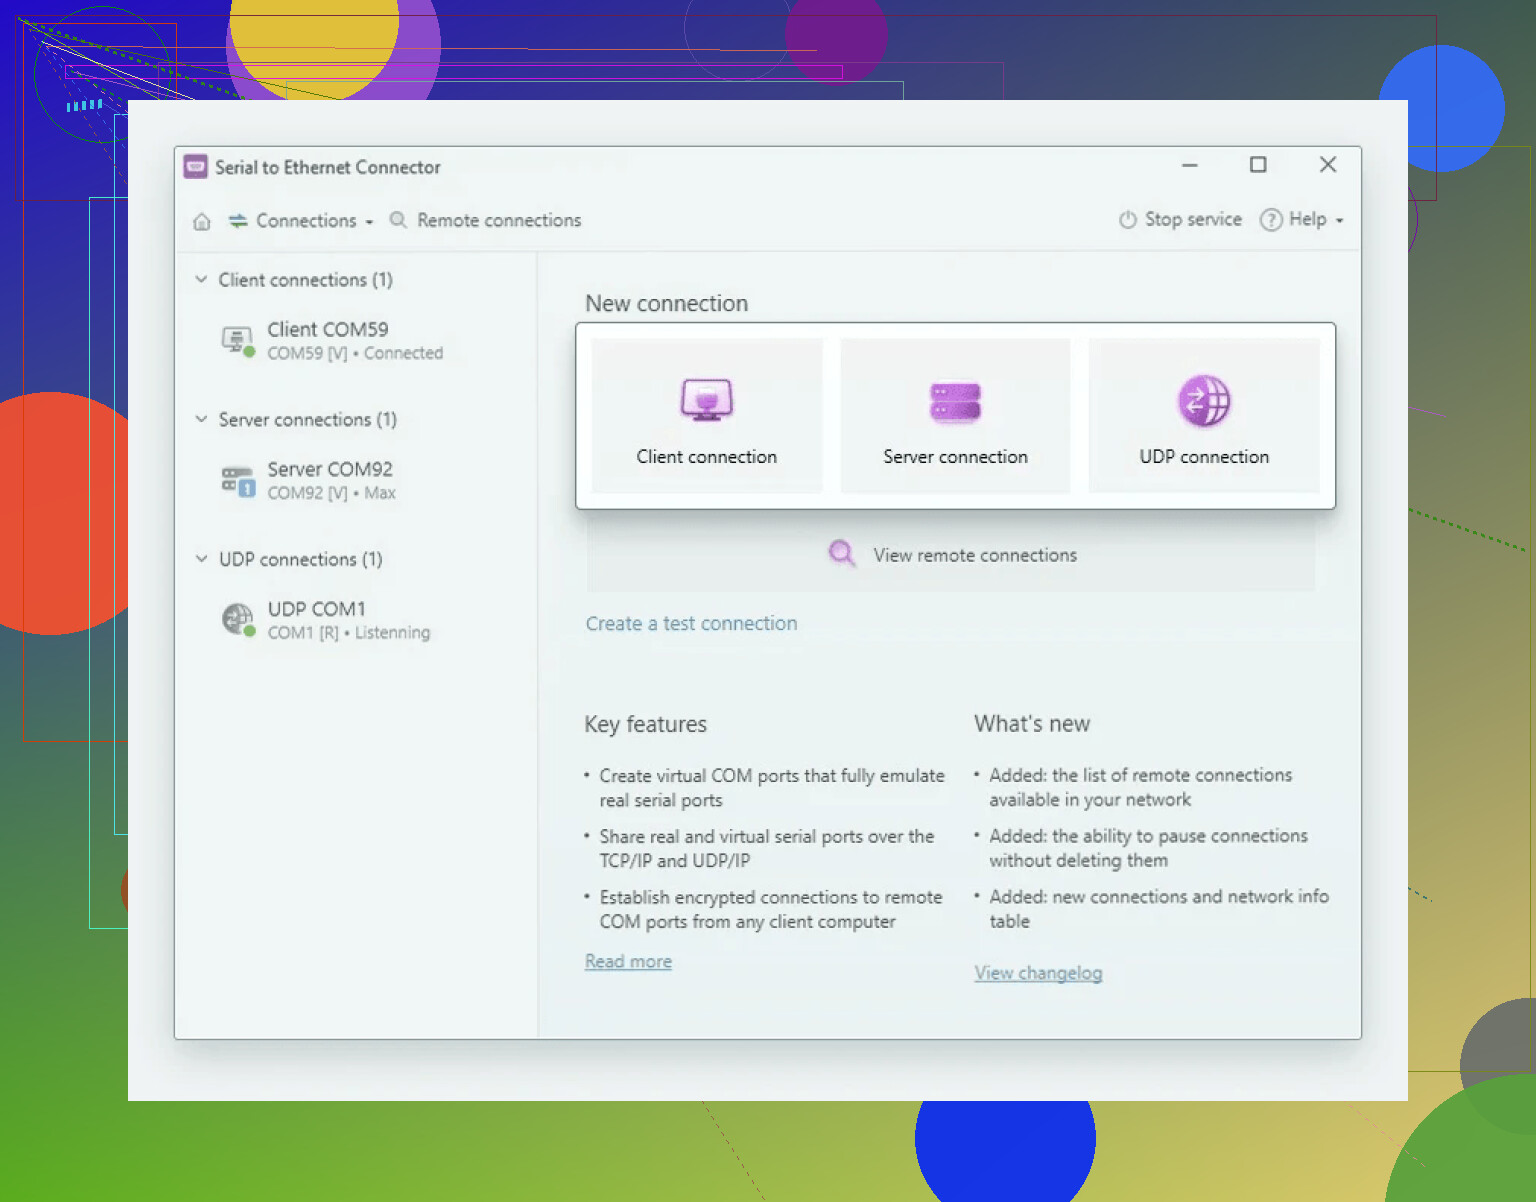Click the Server COM92 device icon
The height and width of the screenshot is (1202, 1536).
[238, 481]
